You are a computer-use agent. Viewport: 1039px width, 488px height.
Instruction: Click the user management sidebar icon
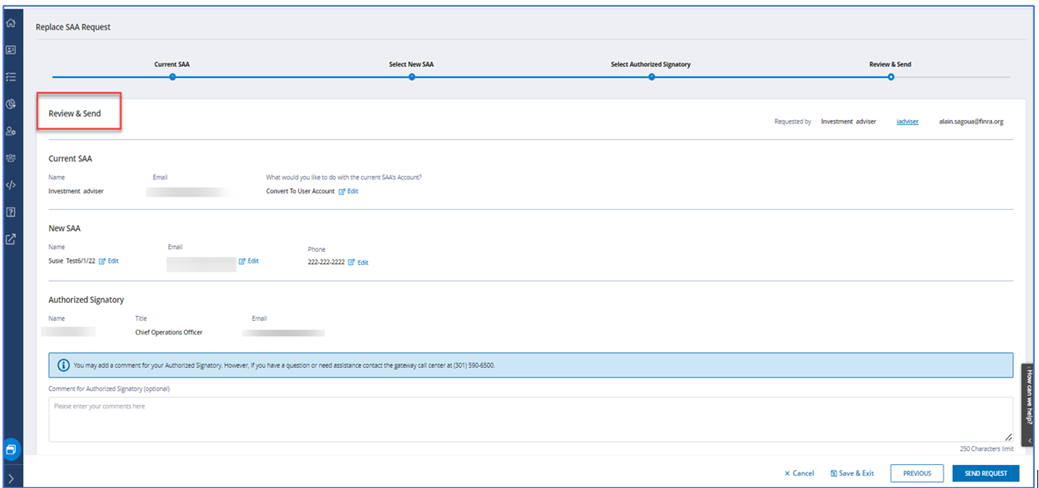click(x=11, y=131)
